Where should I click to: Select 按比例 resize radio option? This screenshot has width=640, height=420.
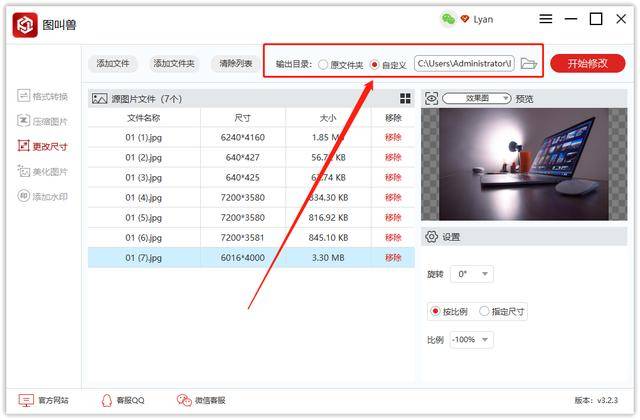click(x=435, y=311)
